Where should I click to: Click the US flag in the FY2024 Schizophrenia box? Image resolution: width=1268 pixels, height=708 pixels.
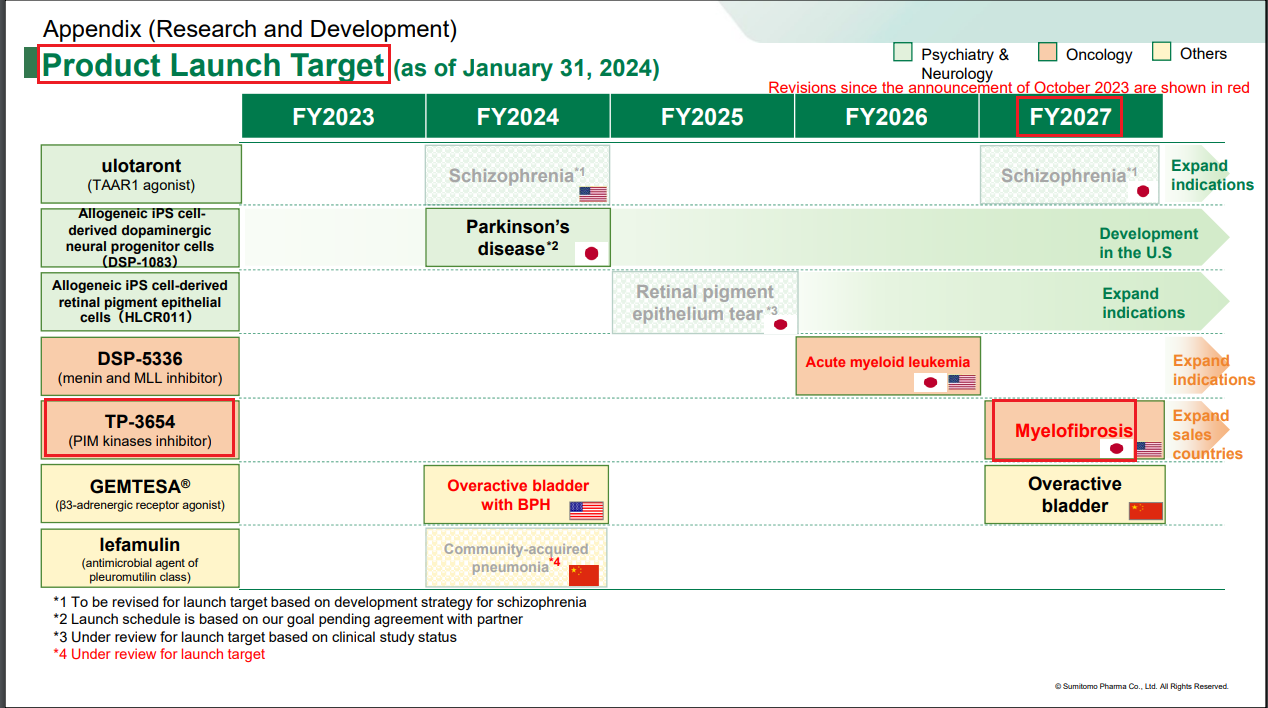point(593,194)
